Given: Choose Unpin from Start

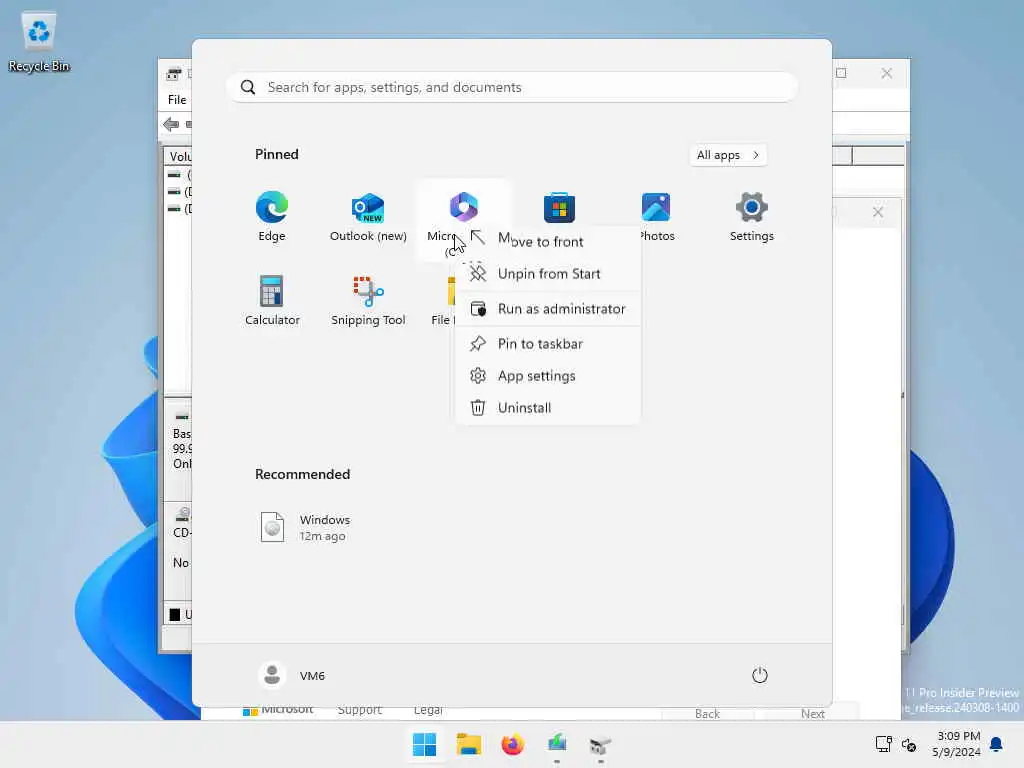Looking at the screenshot, I should click(x=547, y=274).
